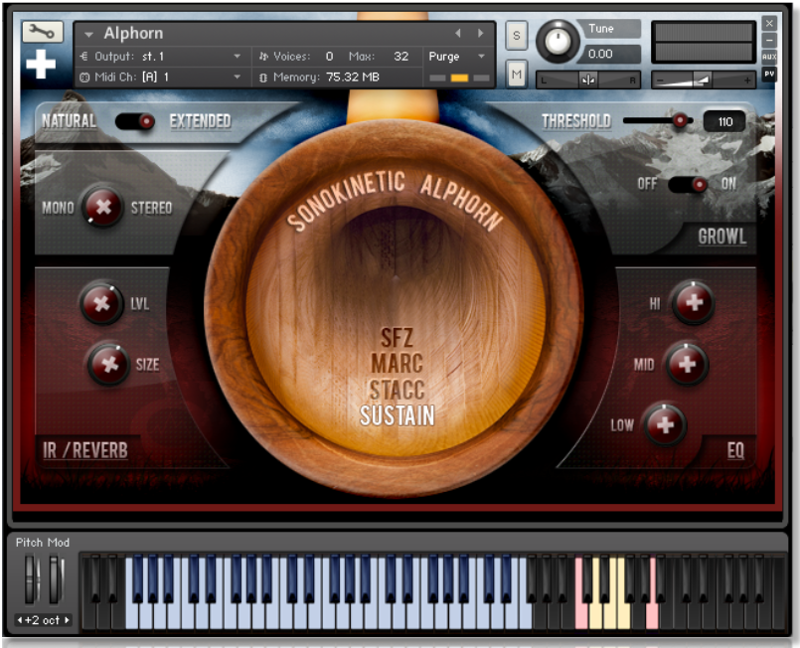The height and width of the screenshot is (648, 800).
Task: Click the pan L/R slider
Action: point(588,80)
